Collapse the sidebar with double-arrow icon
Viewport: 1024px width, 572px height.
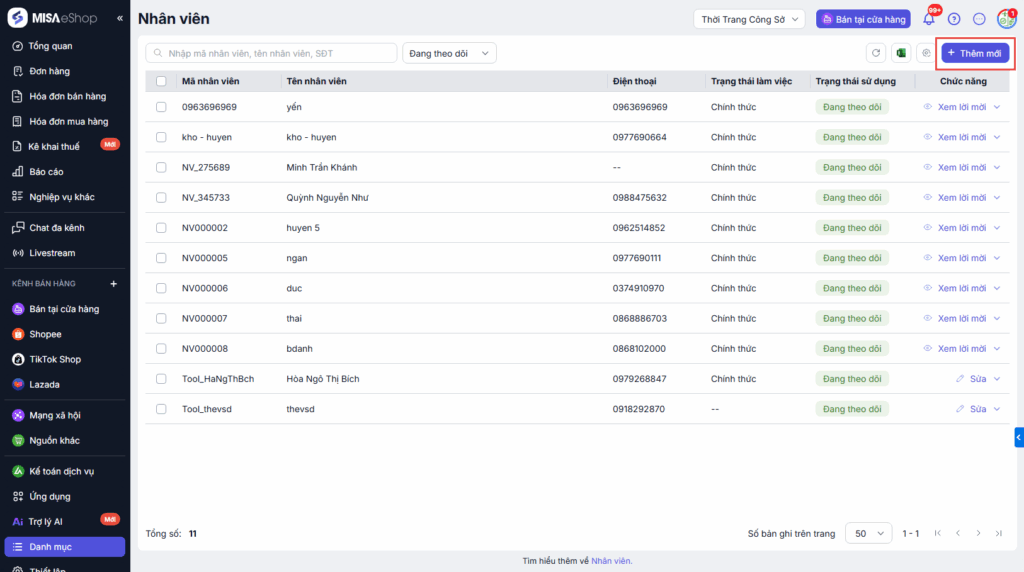click(x=120, y=18)
